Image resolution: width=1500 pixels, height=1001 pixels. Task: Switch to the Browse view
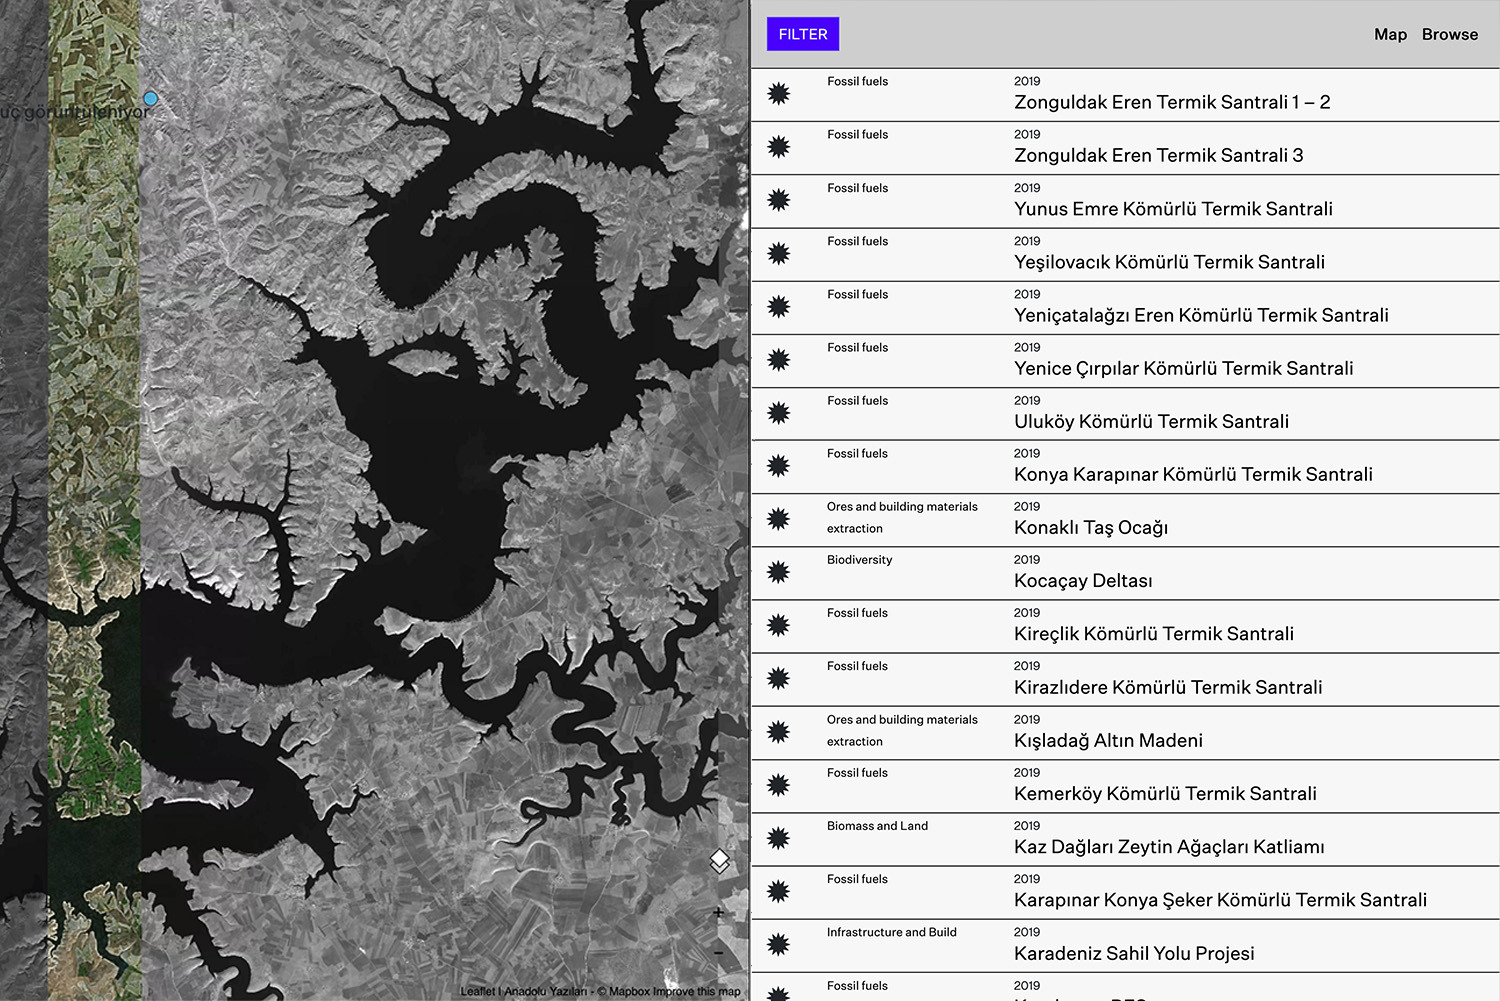pyautogui.click(x=1449, y=34)
